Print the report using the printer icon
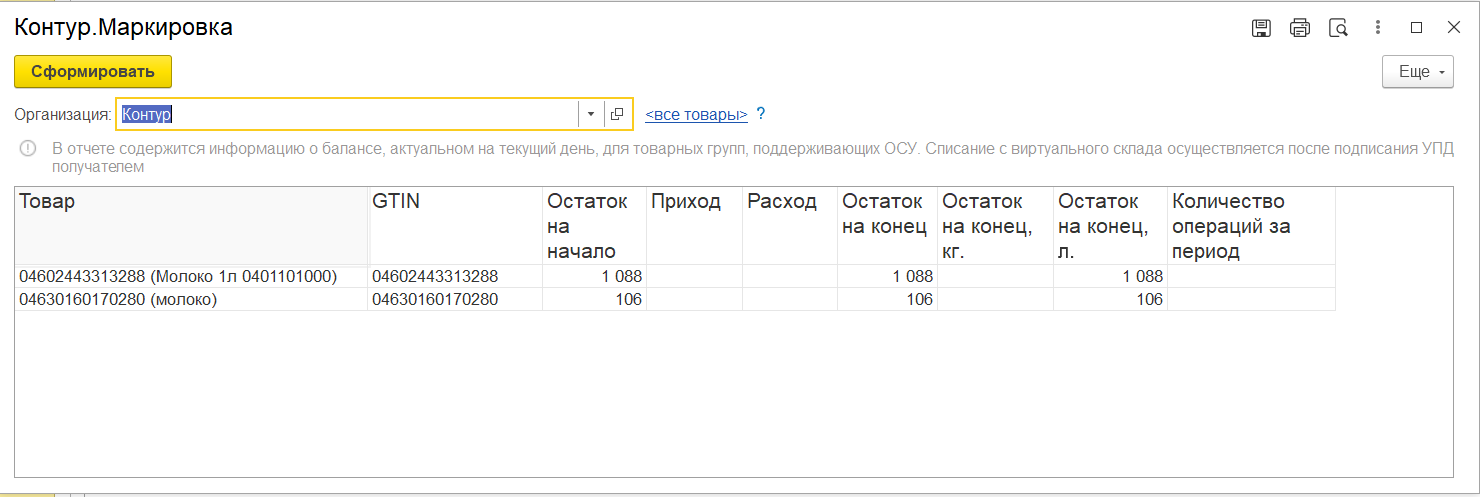The image size is (1480, 497). [1300, 28]
